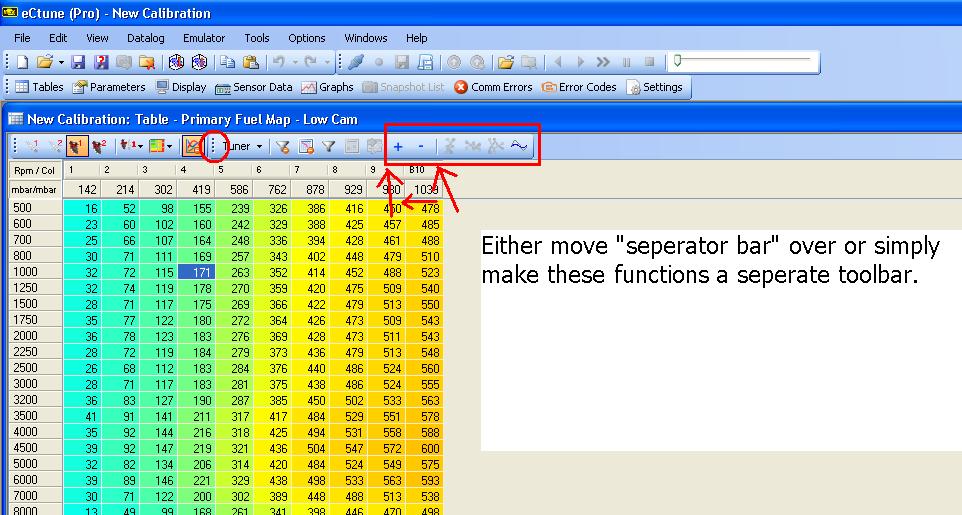Open the Emulator menu

pyautogui.click(x=204, y=38)
